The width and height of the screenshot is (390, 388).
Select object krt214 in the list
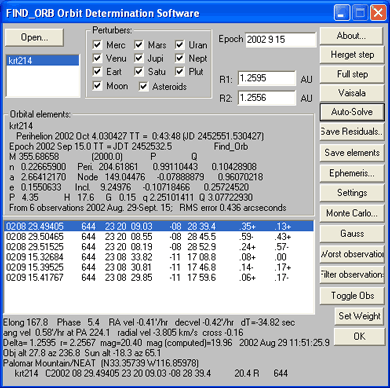[43, 61]
